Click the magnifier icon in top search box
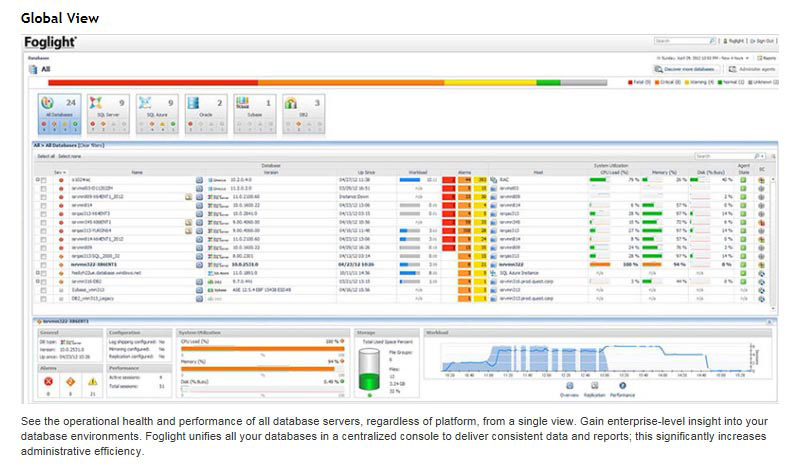800x467 pixels. click(712, 41)
